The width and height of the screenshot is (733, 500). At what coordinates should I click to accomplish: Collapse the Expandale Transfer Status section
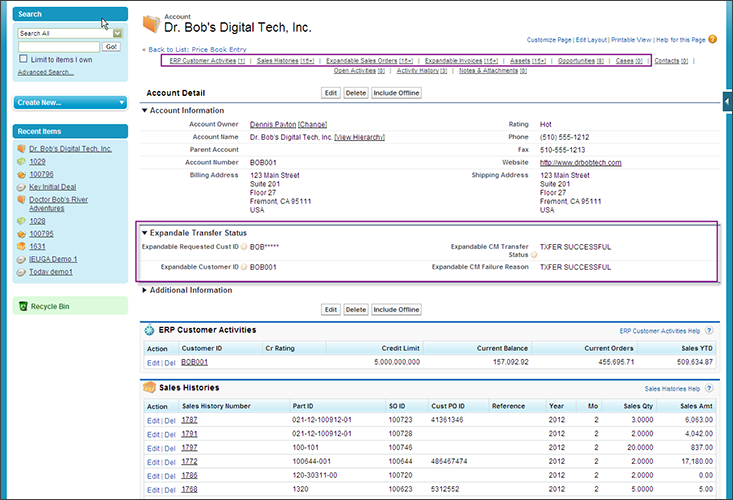(144, 233)
